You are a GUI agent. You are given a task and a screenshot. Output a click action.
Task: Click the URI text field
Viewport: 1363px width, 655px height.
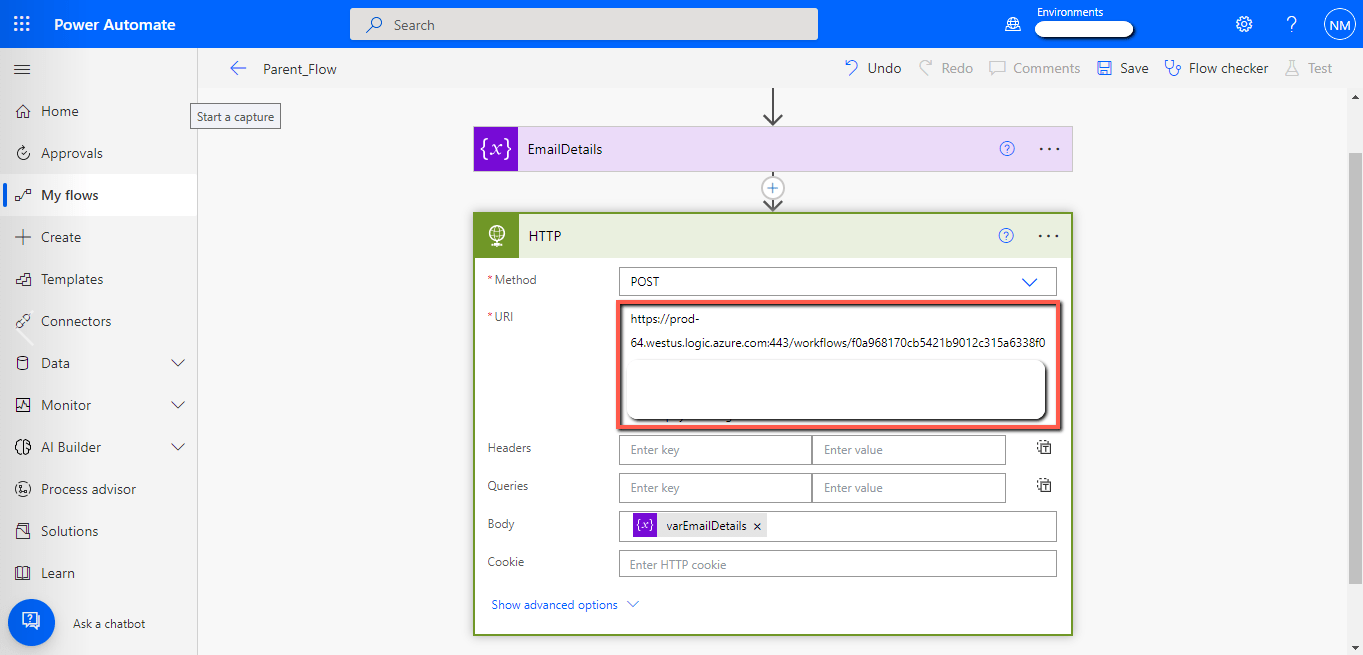click(x=838, y=365)
